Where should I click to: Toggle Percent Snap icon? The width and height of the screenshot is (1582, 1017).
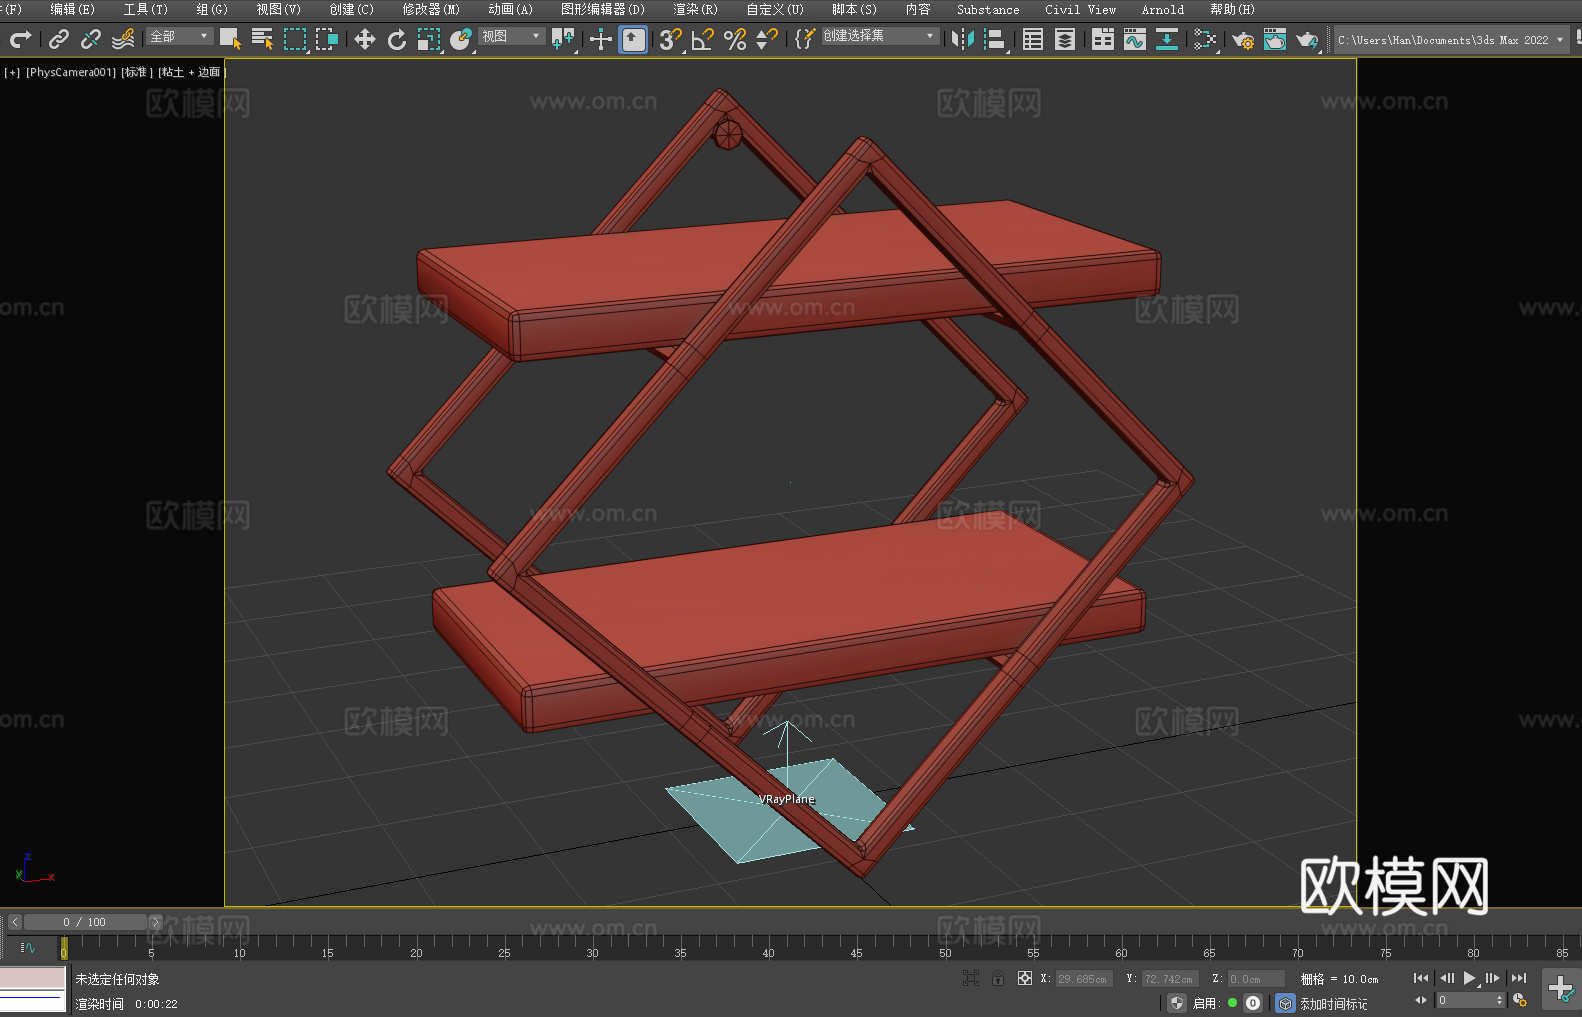click(735, 40)
